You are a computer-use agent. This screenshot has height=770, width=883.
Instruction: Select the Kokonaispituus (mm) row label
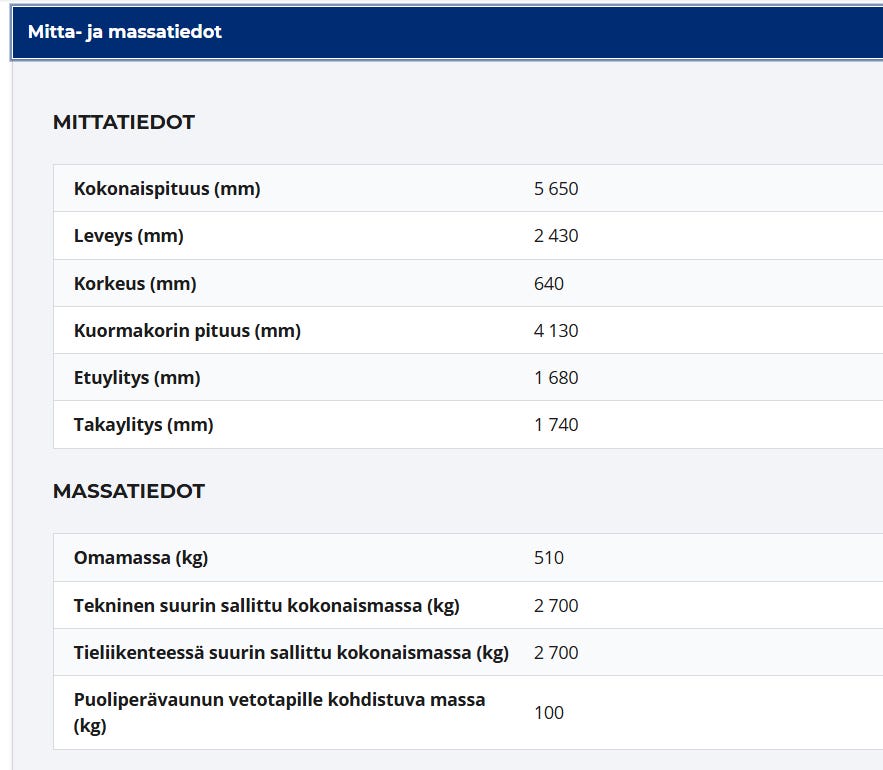pyautogui.click(x=167, y=189)
